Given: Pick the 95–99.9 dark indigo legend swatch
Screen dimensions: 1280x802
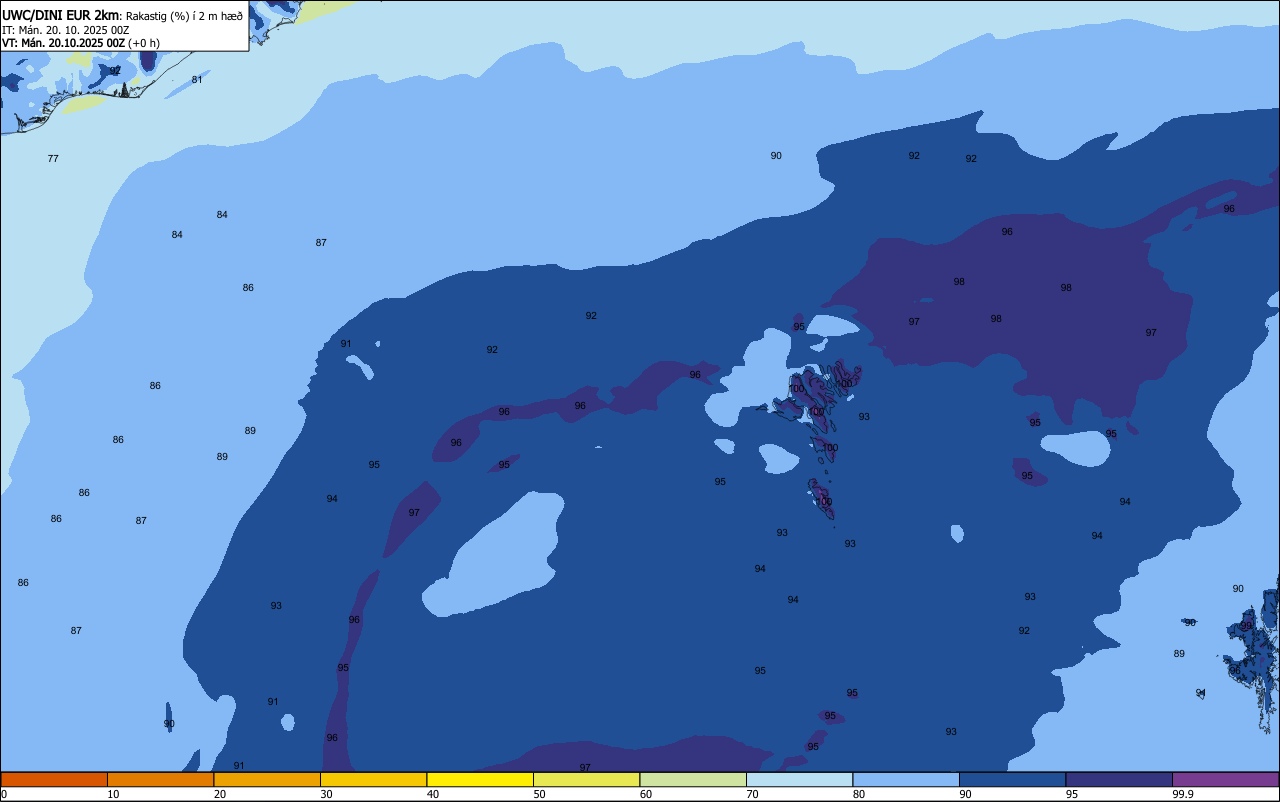Looking at the screenshot, I should pyautogui.click(x=1119, y=779).
